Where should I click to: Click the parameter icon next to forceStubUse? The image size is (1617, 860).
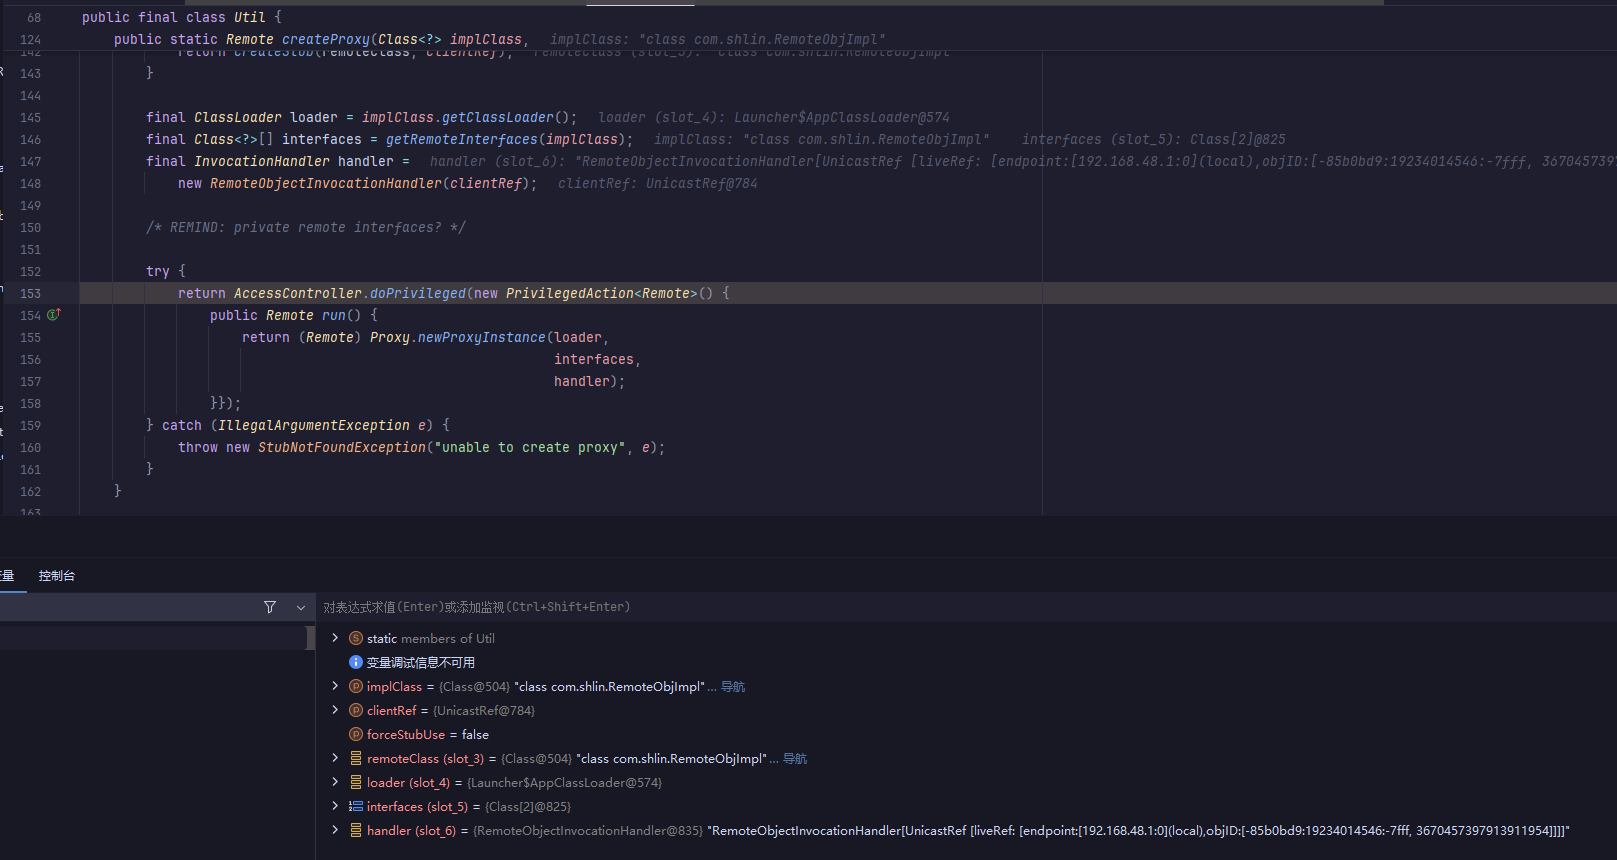(x=356, y=734)
